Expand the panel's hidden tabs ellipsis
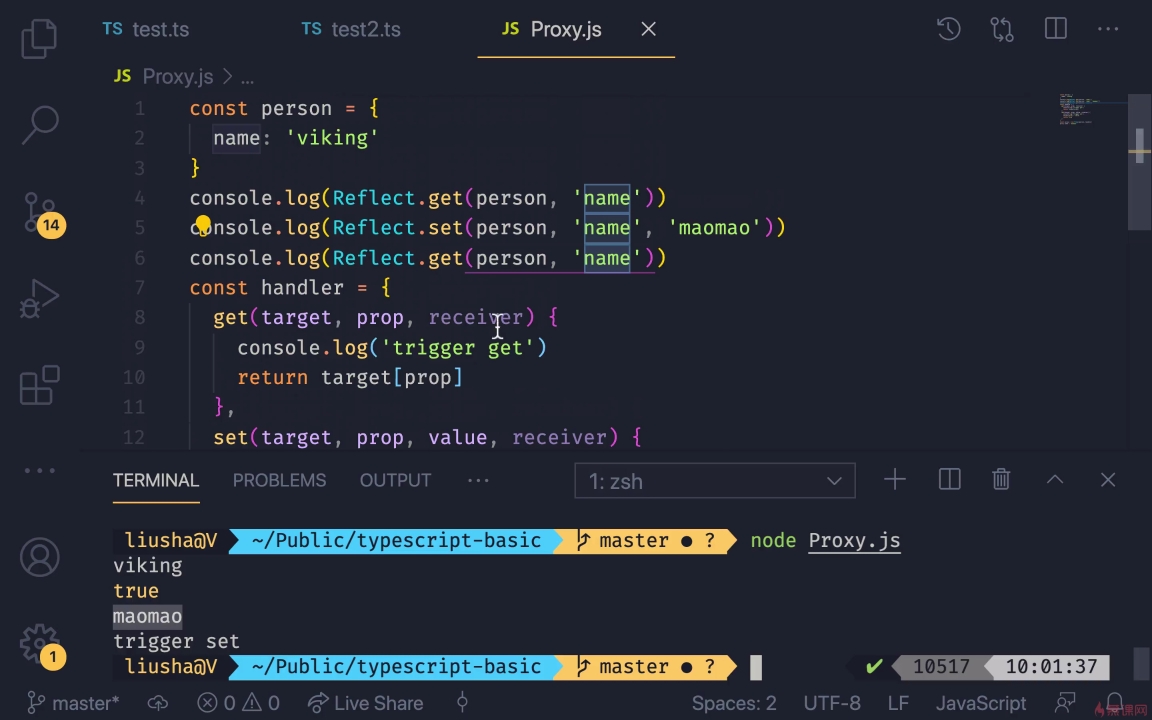Screen dimensions: 1152x720 point(478,480)
